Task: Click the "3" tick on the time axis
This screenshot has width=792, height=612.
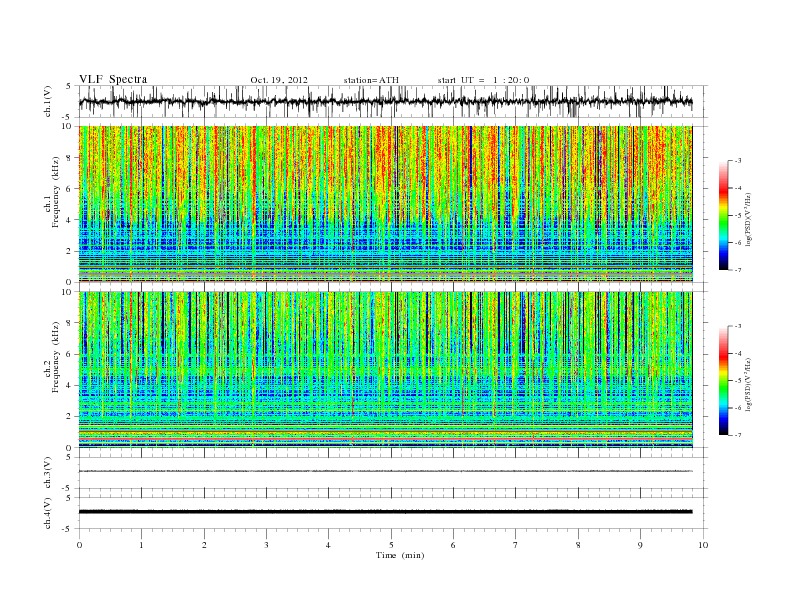Action: tap(266, 545)
